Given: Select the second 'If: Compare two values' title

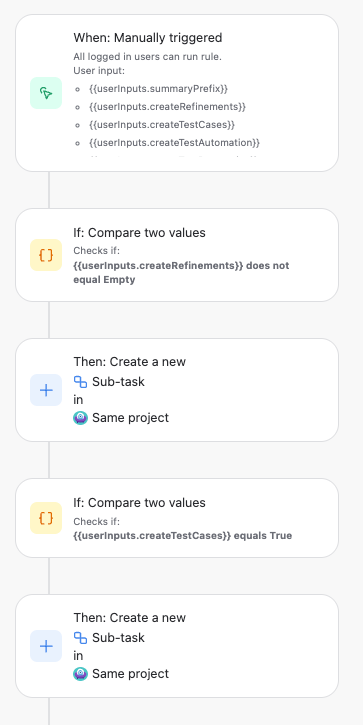Looking at the screenshot, I should click(x=139, y=503).
